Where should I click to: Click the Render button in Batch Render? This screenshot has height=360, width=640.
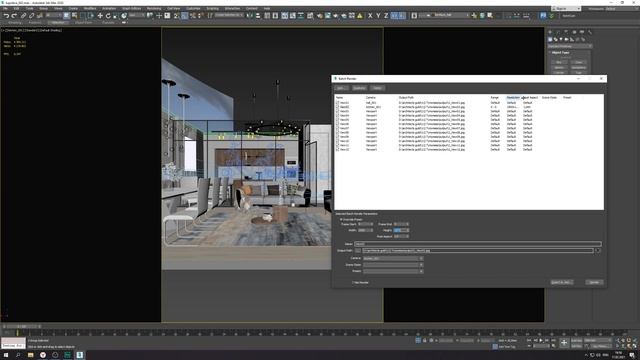point(594,282)
